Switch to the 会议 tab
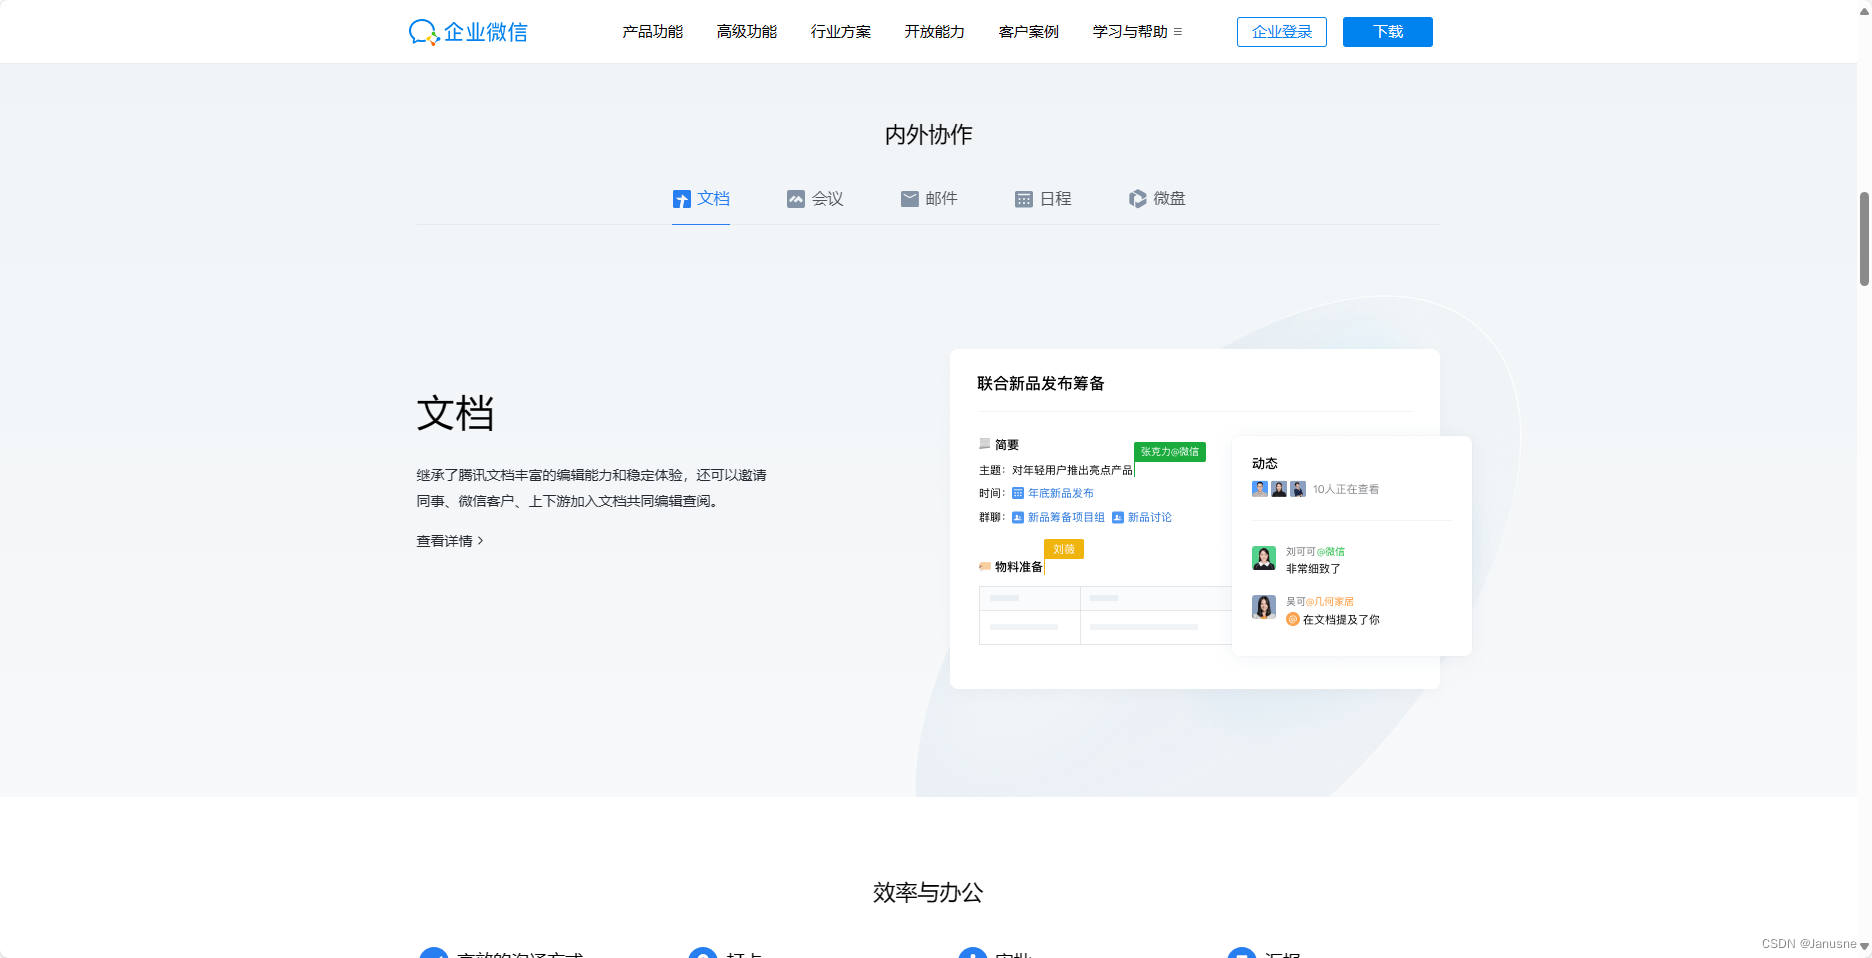Screen dimensions: 1872x958 click(815, 199)
